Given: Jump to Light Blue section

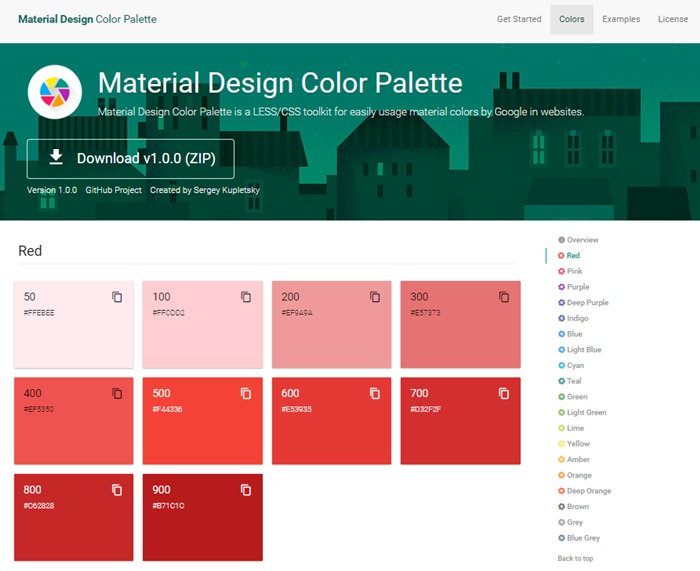Looking at the screenshot, I should click(584, 350).
